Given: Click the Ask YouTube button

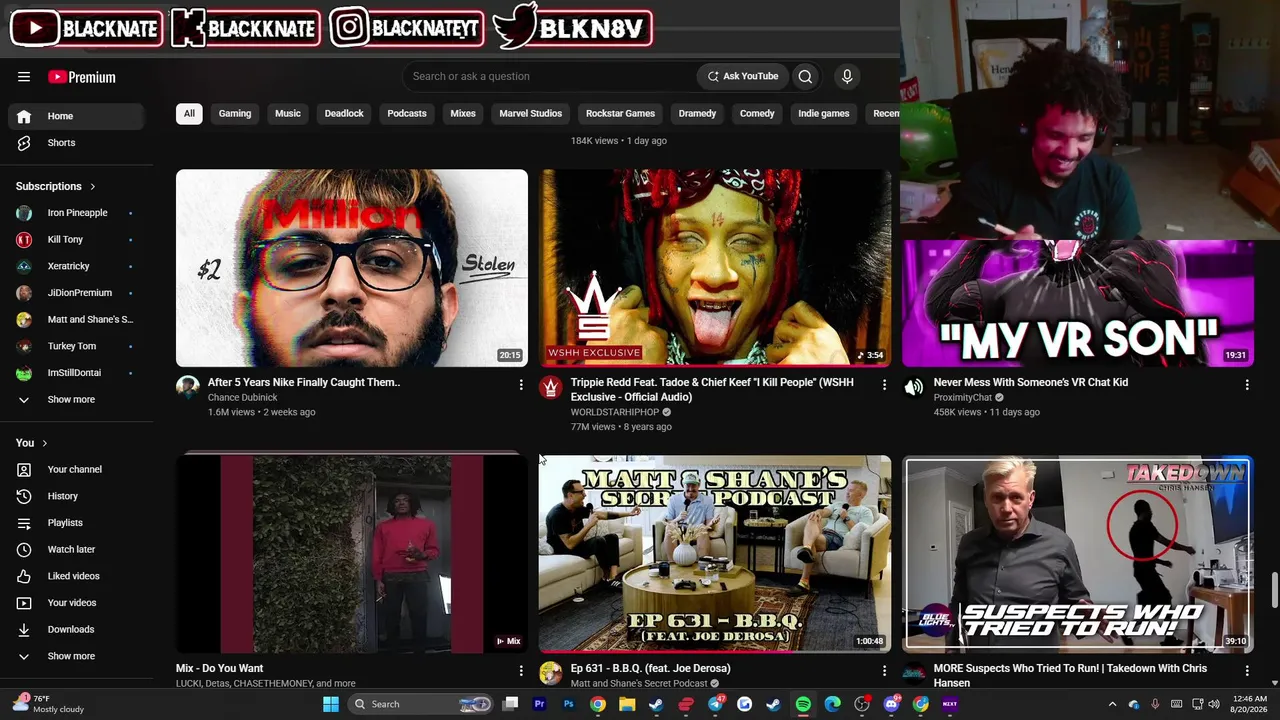Looking at the screenshot, I should point(743,76).
